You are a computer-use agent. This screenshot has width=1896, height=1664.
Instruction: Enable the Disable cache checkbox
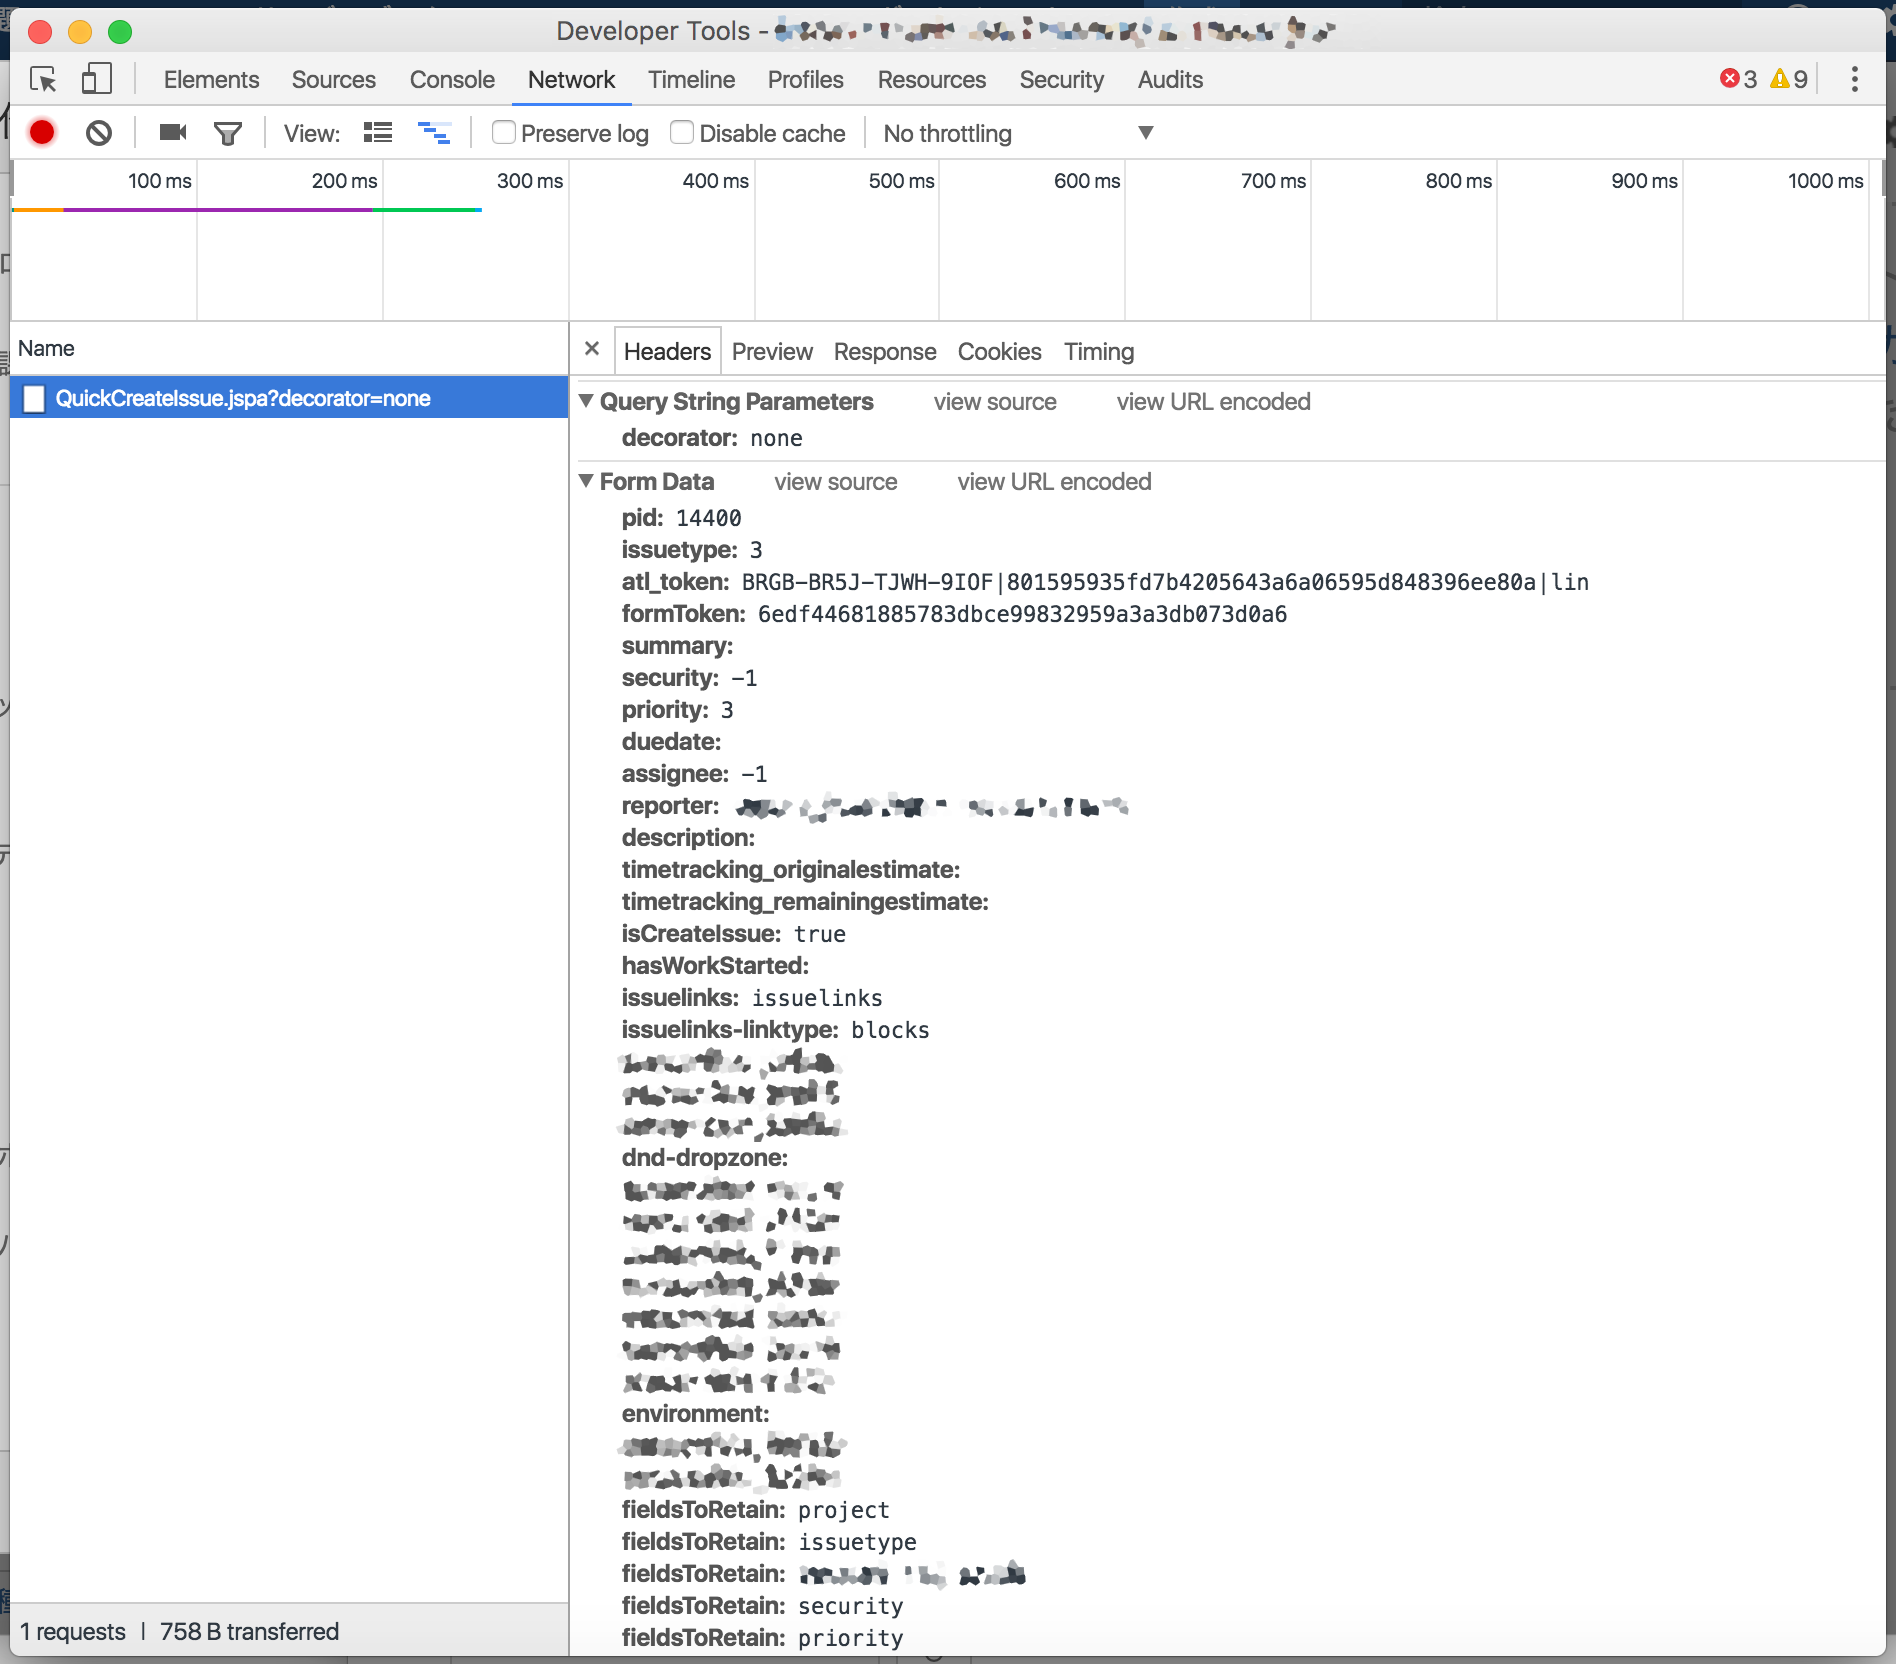682,132
